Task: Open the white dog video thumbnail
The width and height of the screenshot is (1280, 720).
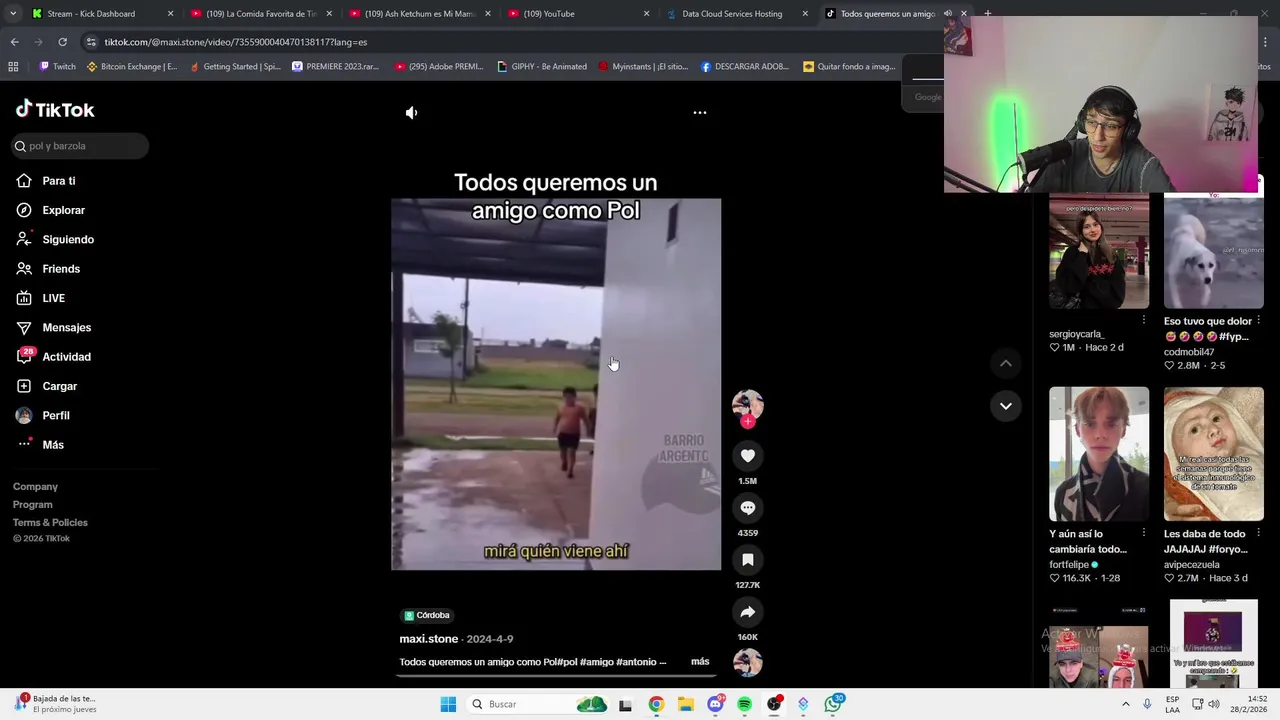Action: pyautogui.click(x=1214, y=251)
